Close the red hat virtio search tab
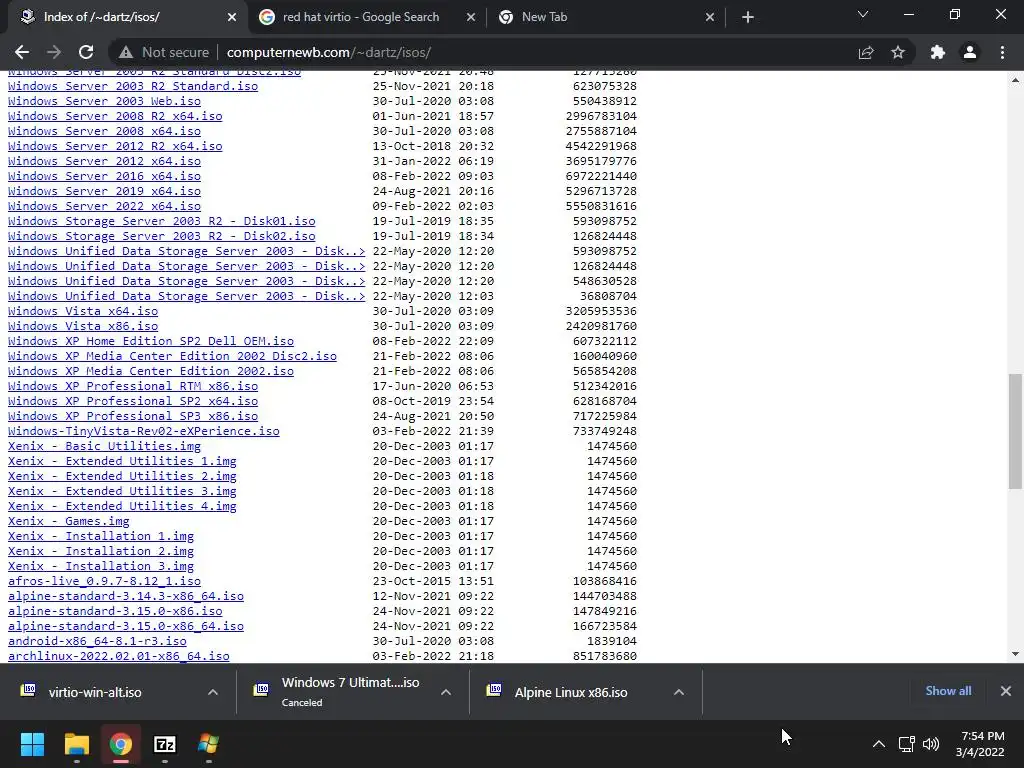Viewport: 1024px width, 768px height. [471, 17]
